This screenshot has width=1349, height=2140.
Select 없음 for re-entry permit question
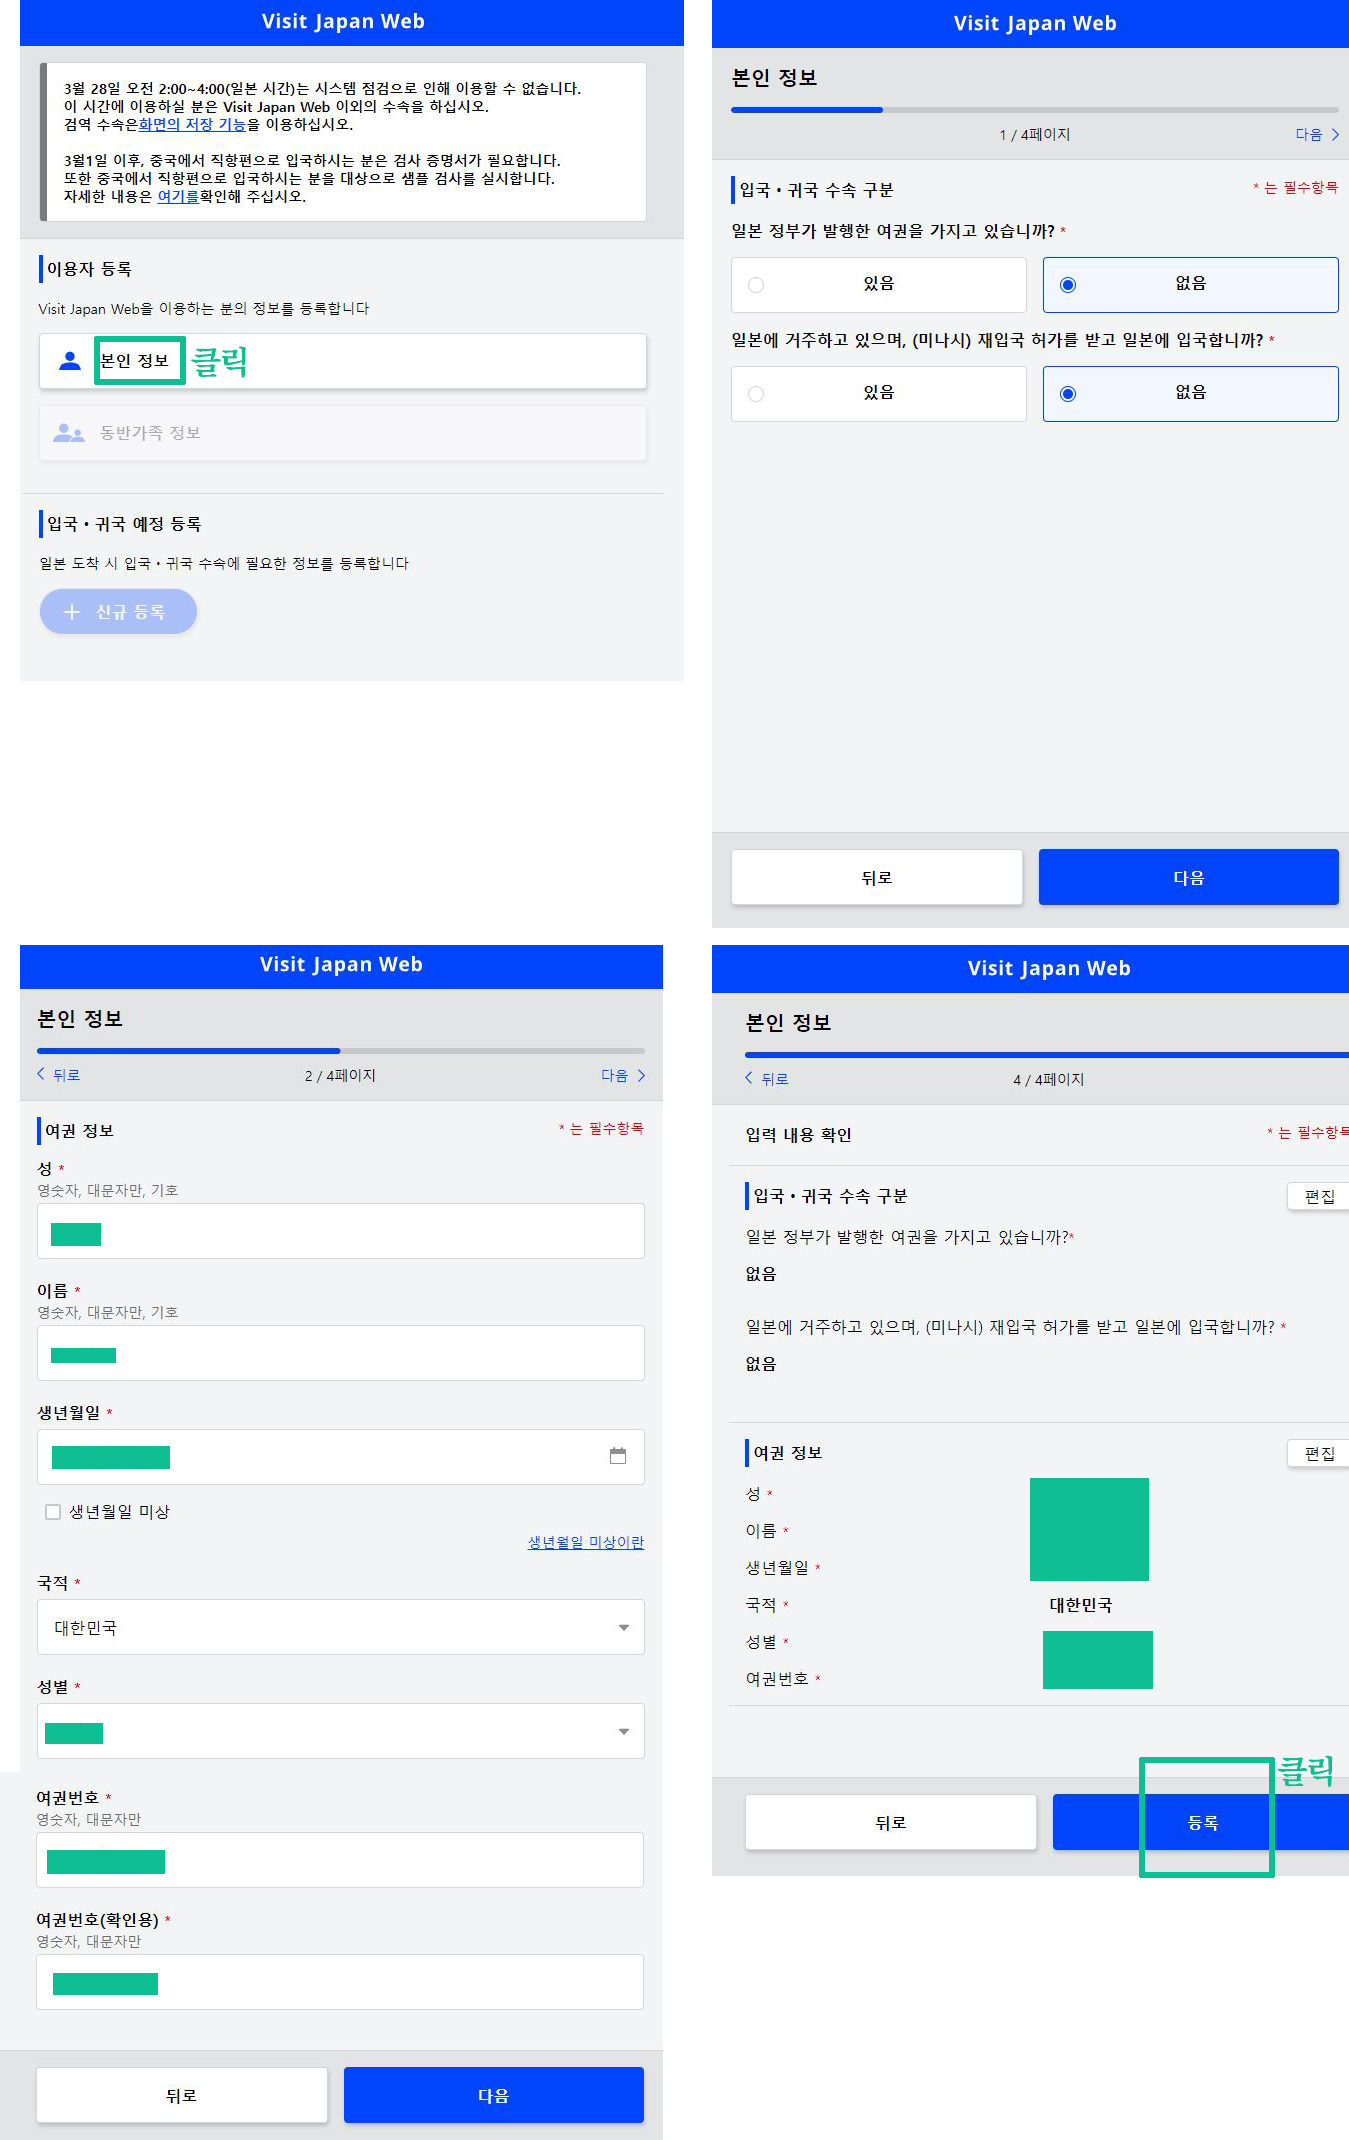1190,394
